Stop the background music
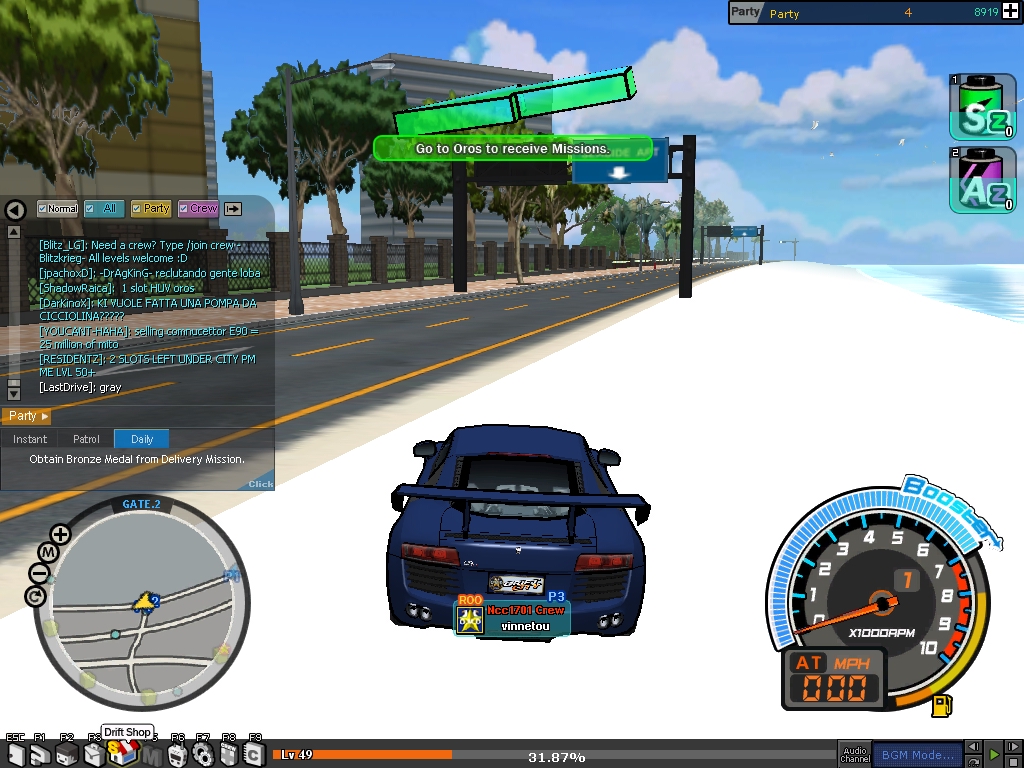Viewport: 1024px width, 768px height. pyautogui.click(x=1014, y=761)
